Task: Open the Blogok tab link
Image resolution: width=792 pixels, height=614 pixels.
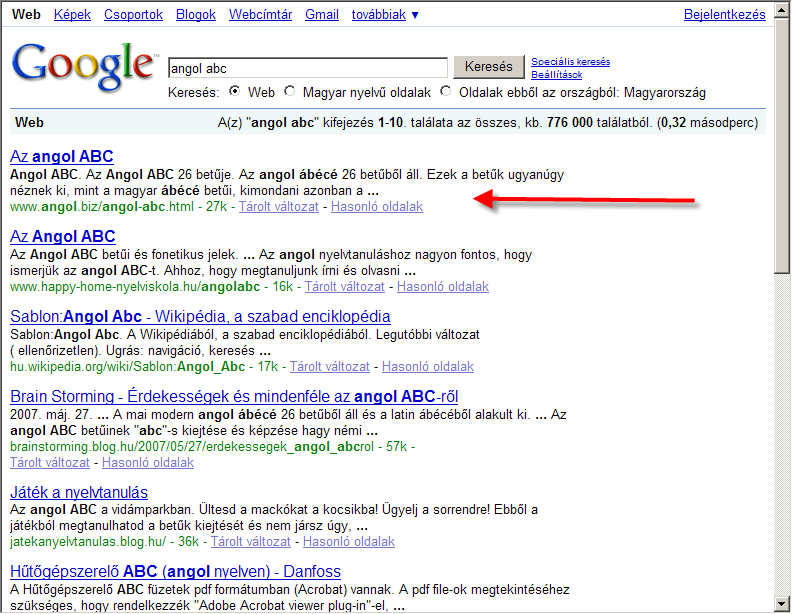Action: pyautogui.click(x=196, y=15)
